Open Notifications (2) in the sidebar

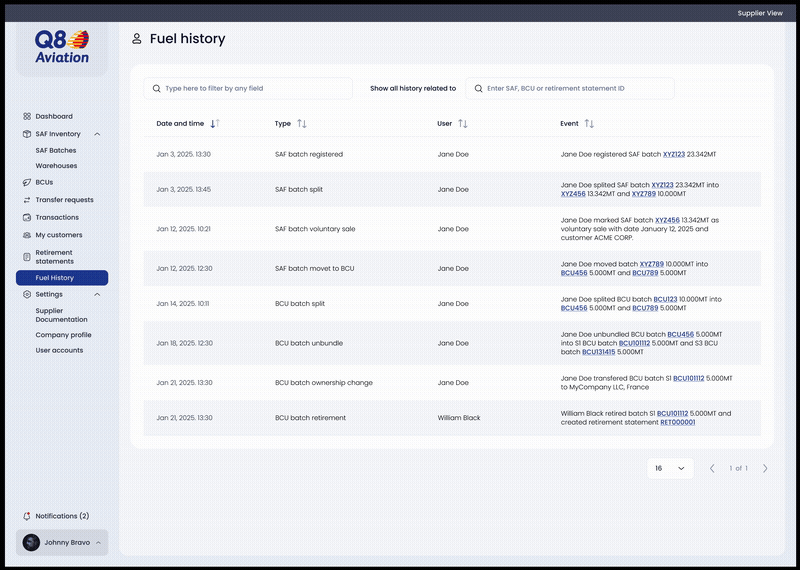click(x=62, y=516)
